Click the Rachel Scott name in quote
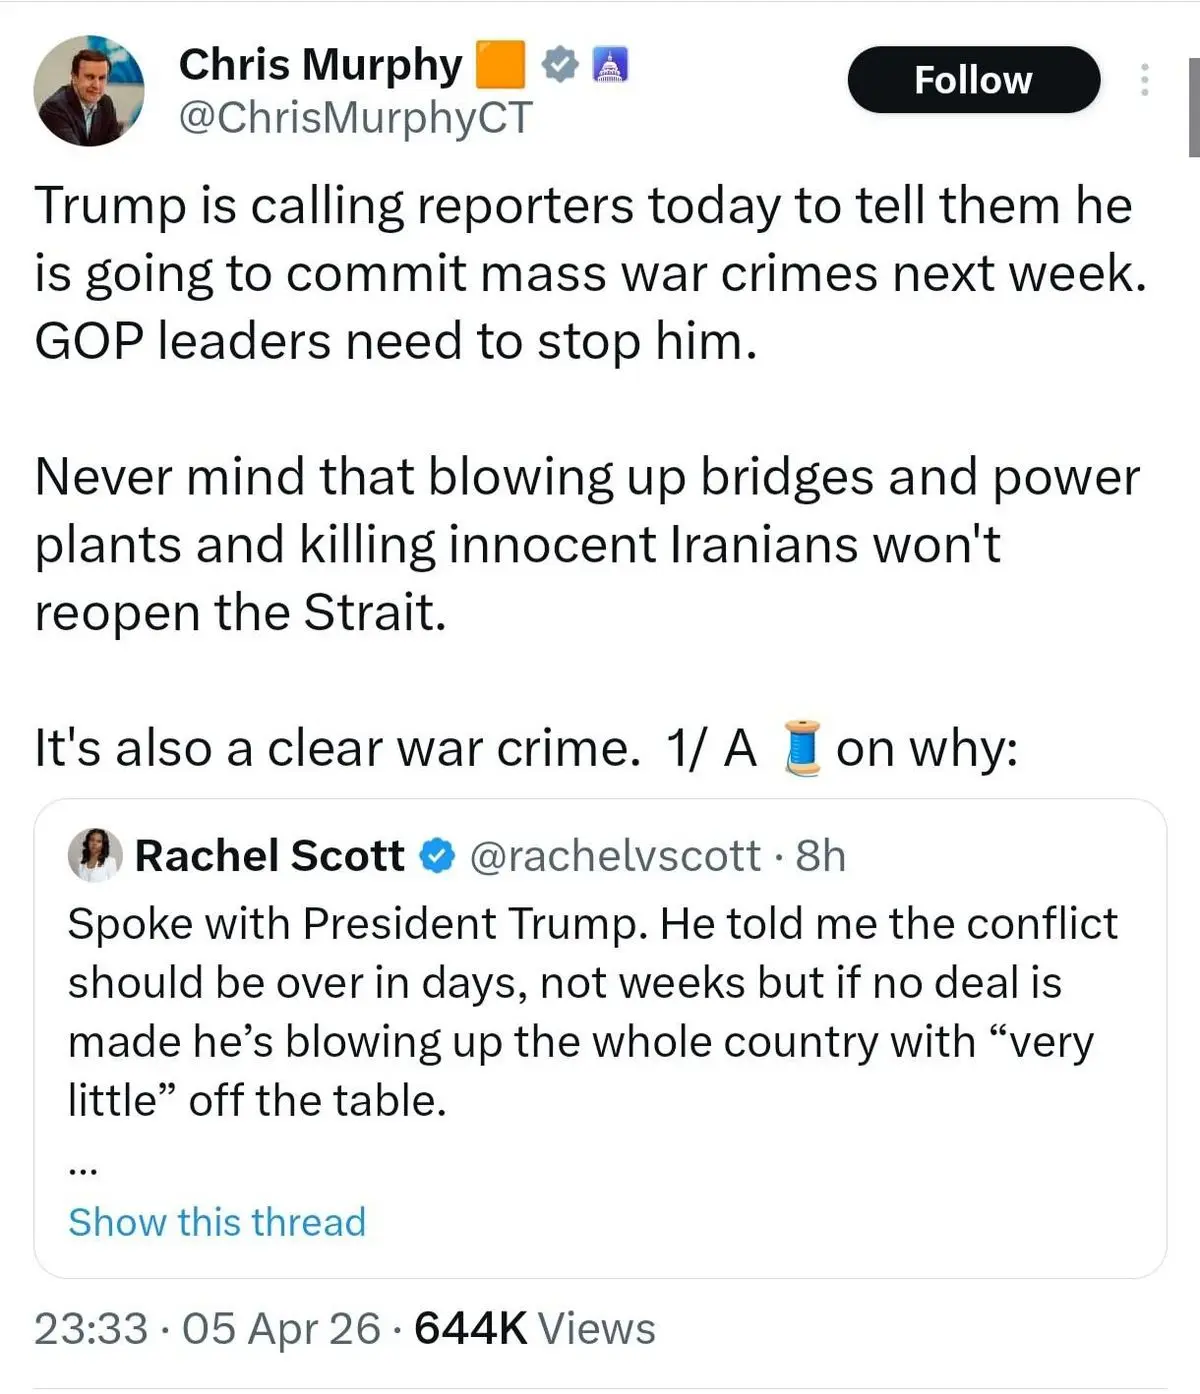The image size is (1200, 1394). (x=269, y=856)
